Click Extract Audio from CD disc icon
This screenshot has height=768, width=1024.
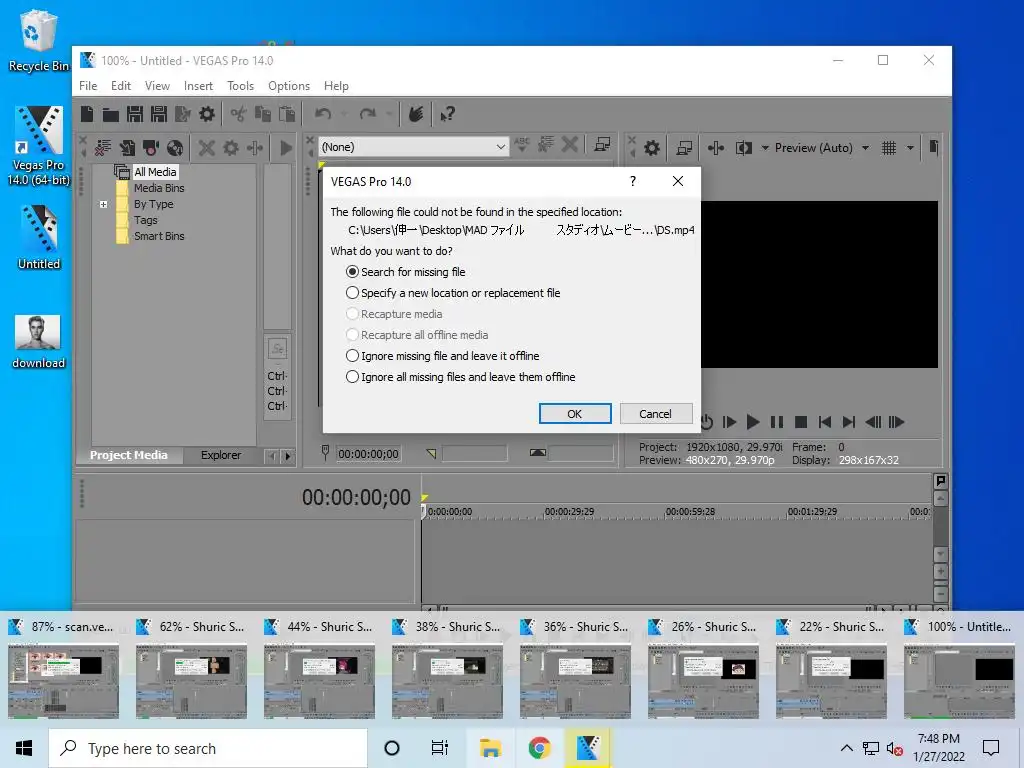point(174,148)
